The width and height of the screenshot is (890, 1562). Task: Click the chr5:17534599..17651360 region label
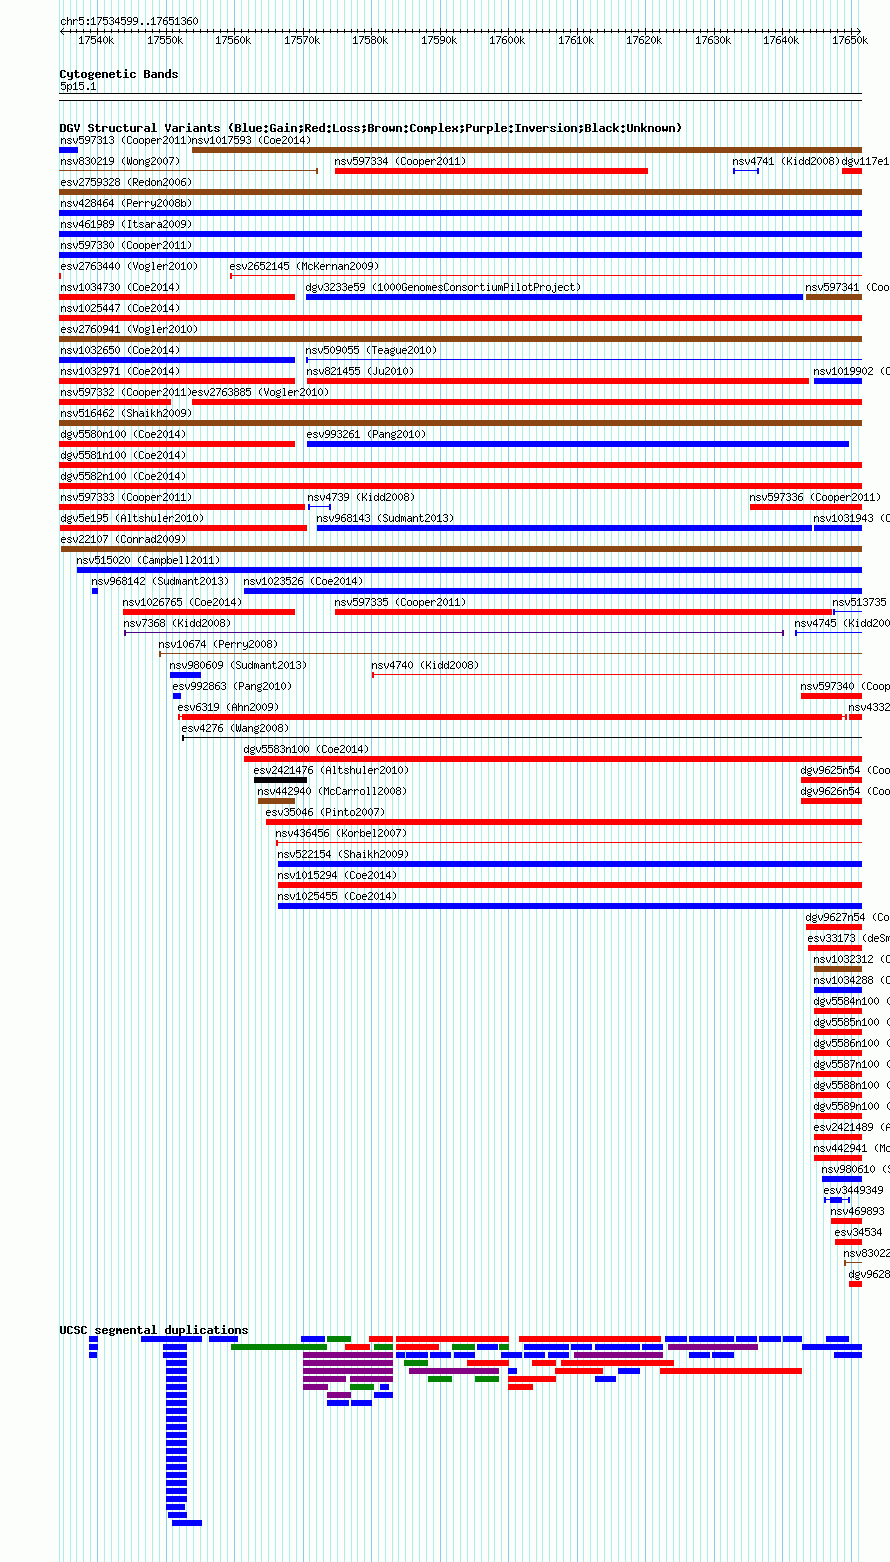pos(129,21)
